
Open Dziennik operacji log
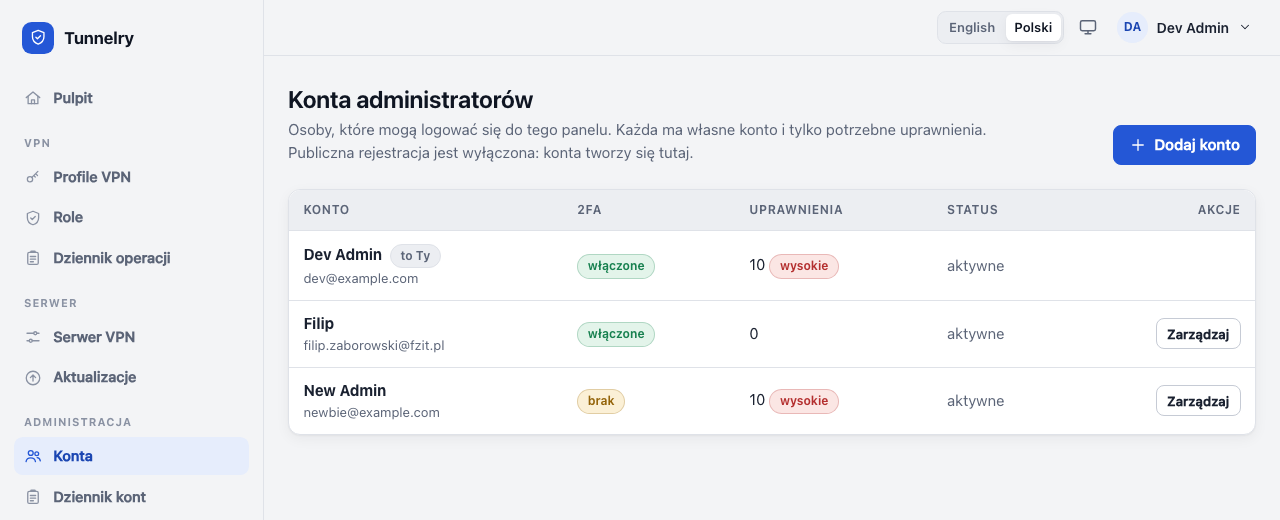pyautogui.click(x=131, y=258)
